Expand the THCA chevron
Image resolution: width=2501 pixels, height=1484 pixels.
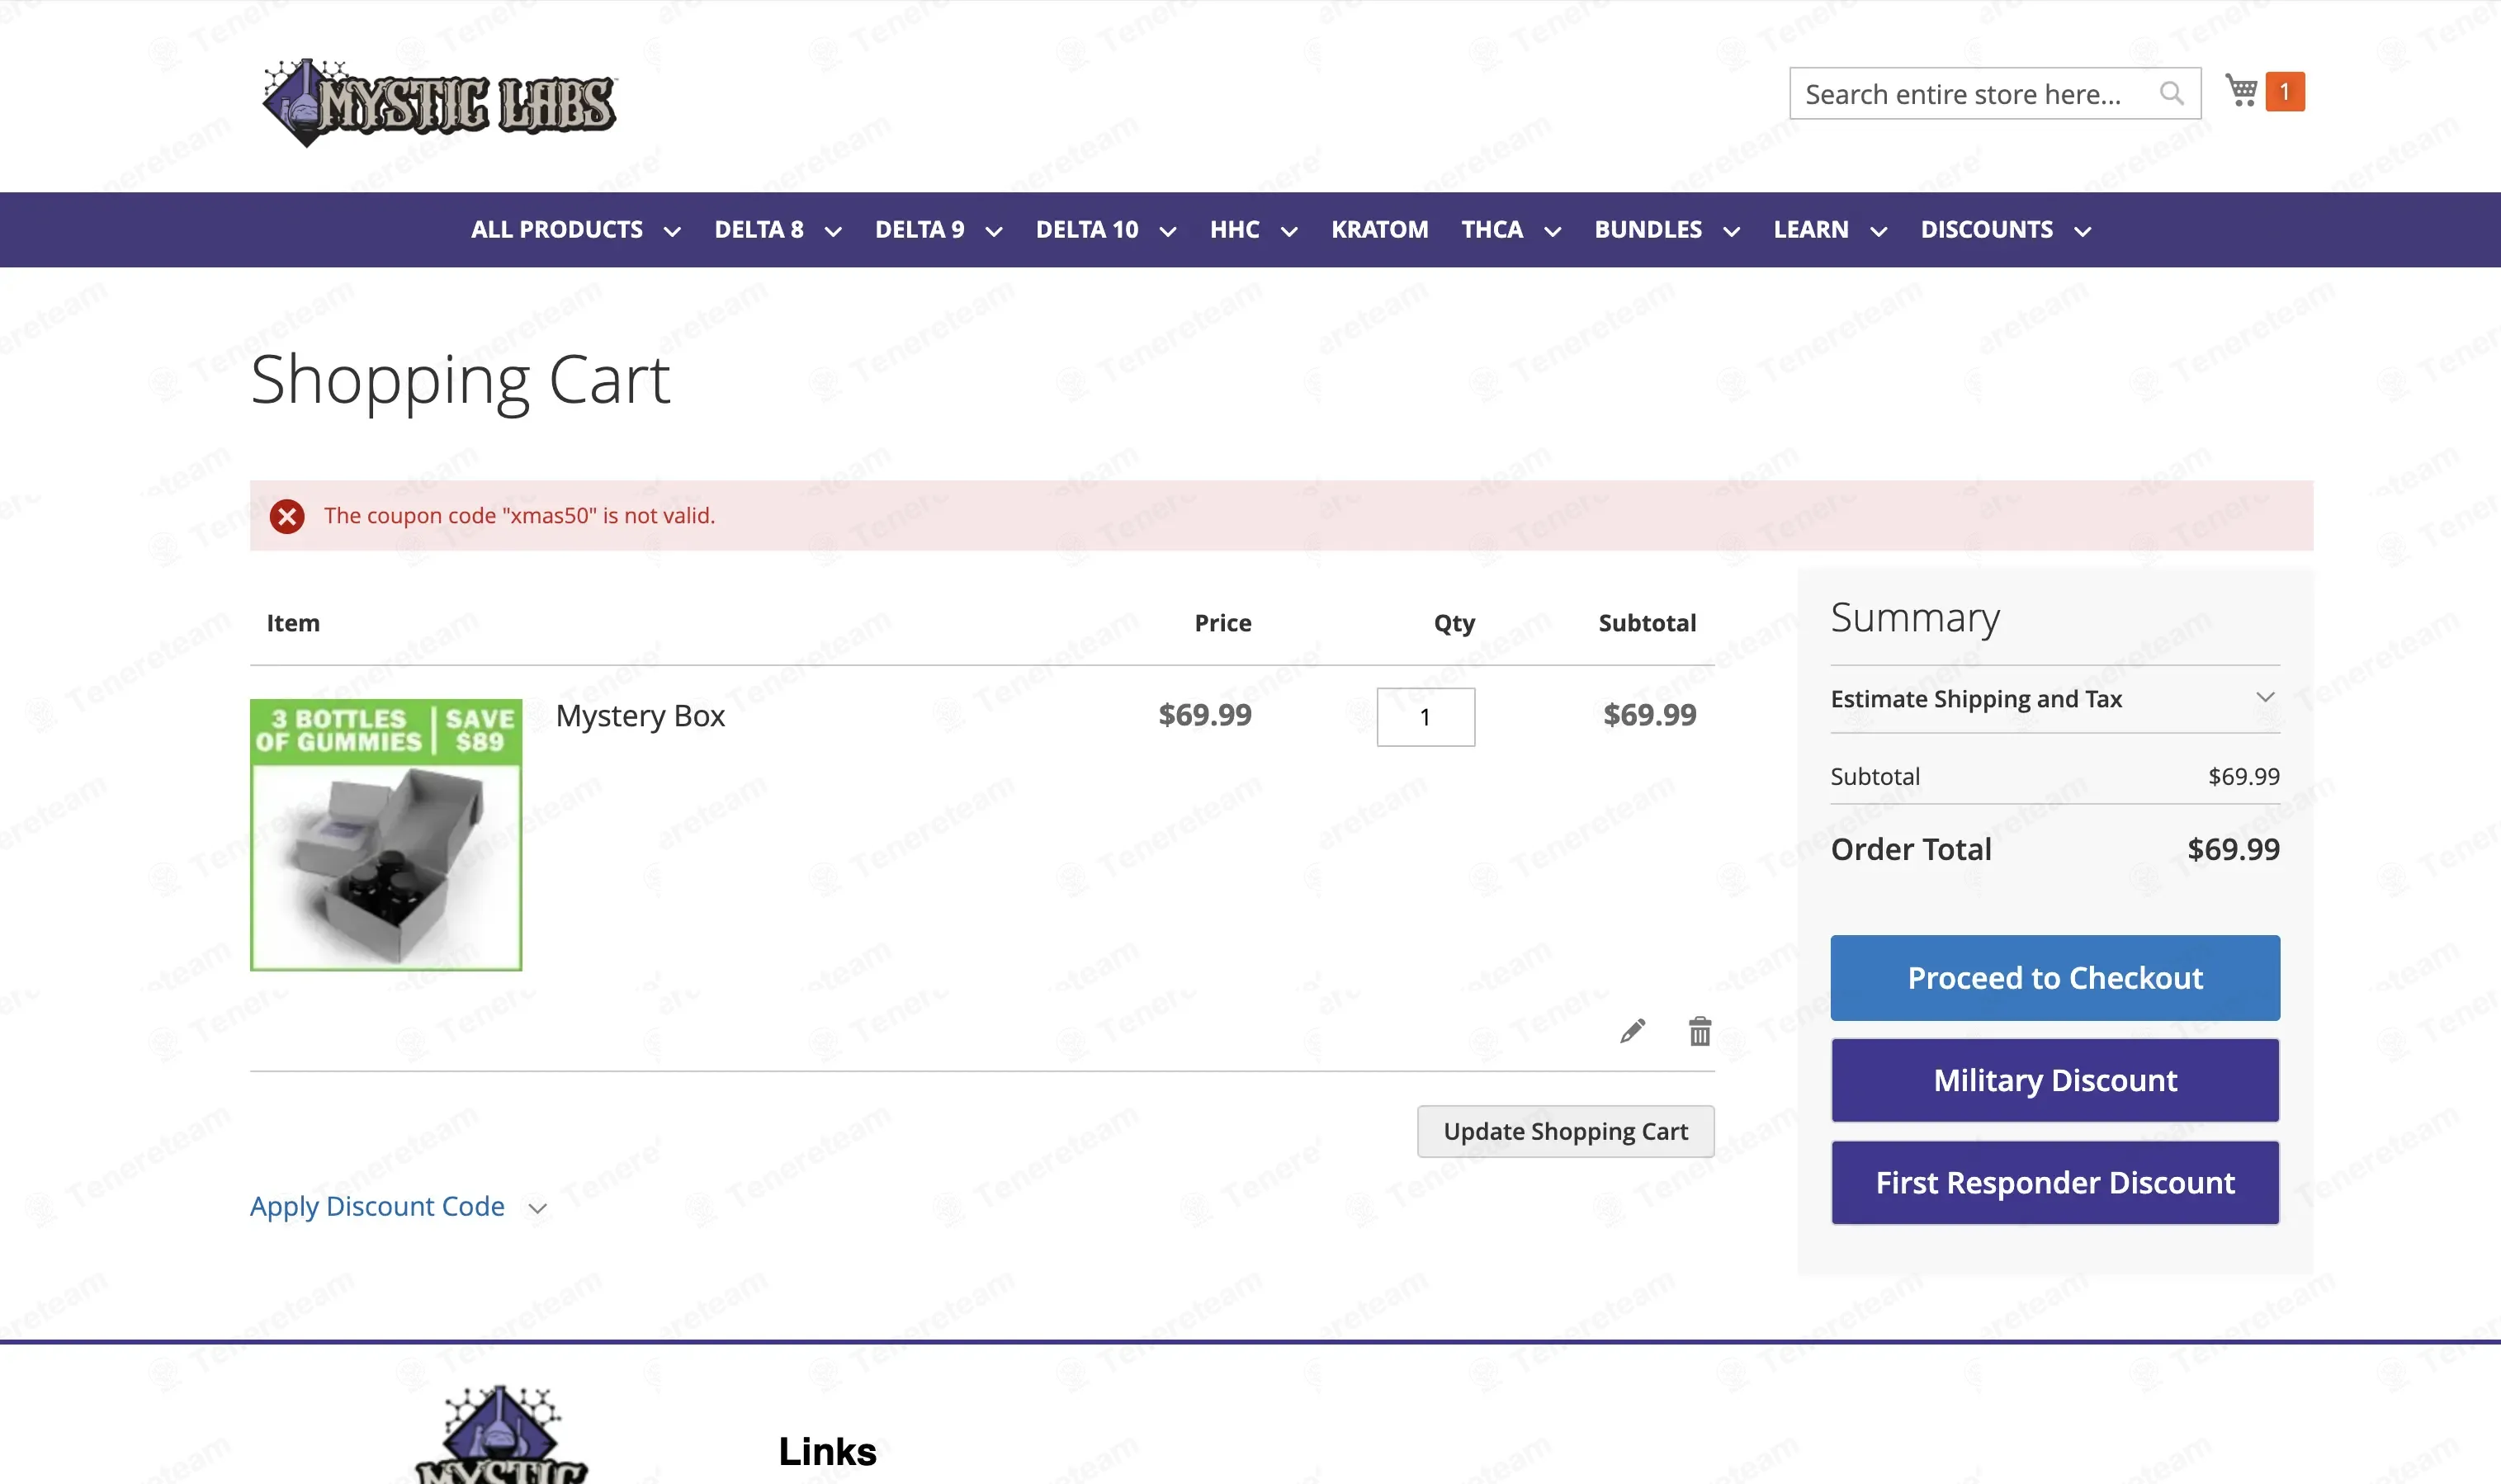(x=1553, y=232)
